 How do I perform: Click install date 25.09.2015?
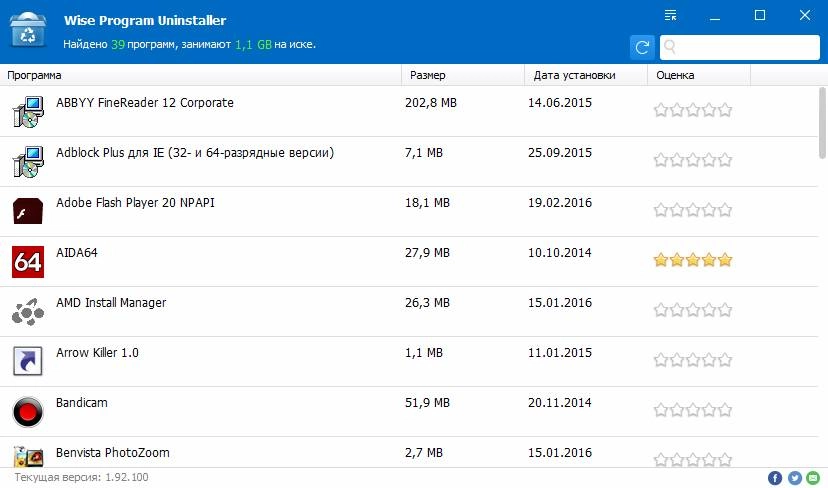point(560,153)
